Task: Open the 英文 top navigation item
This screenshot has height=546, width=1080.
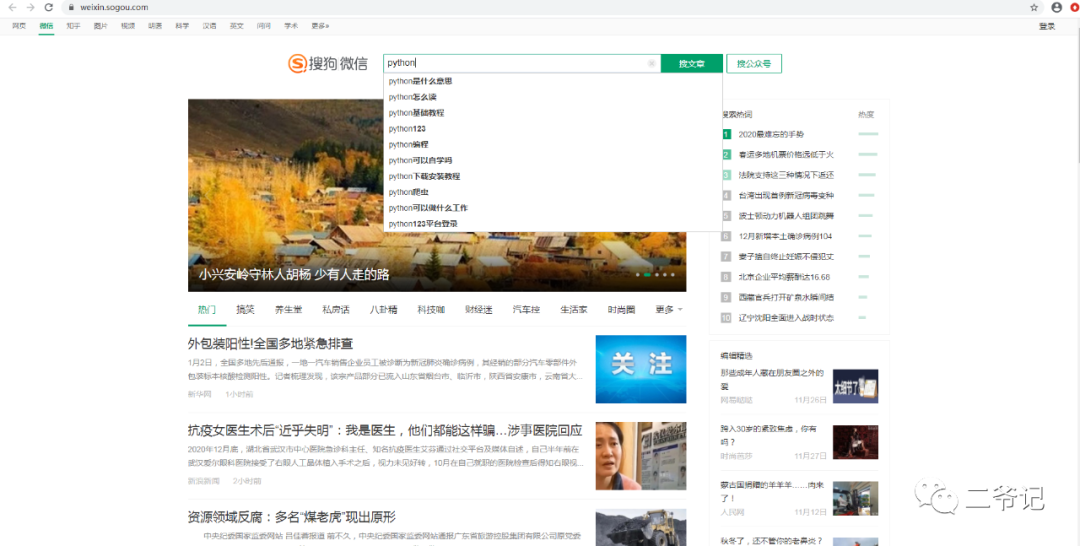Action: point(236,25)
